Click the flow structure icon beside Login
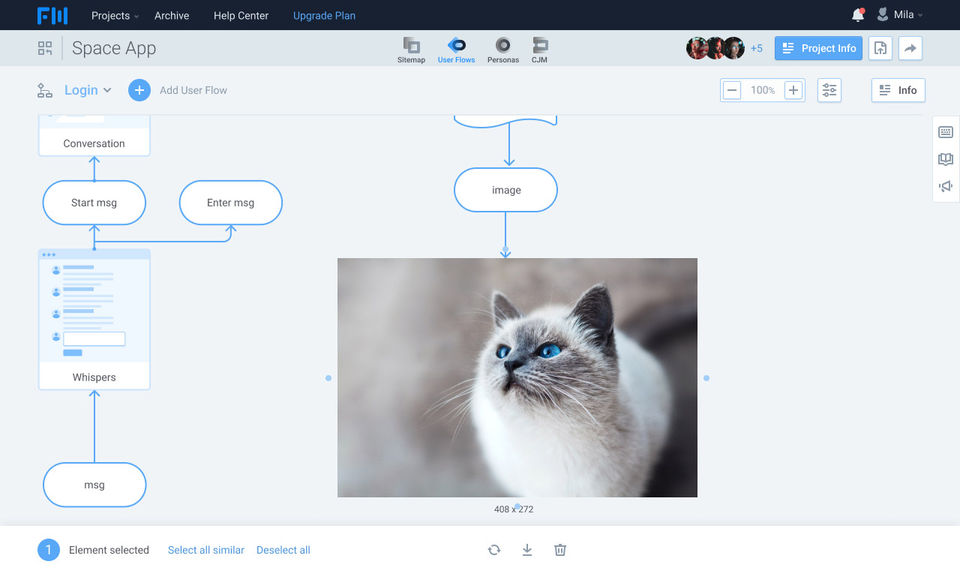The height and width of the screenshot is (574, 960). pos(45,91)
